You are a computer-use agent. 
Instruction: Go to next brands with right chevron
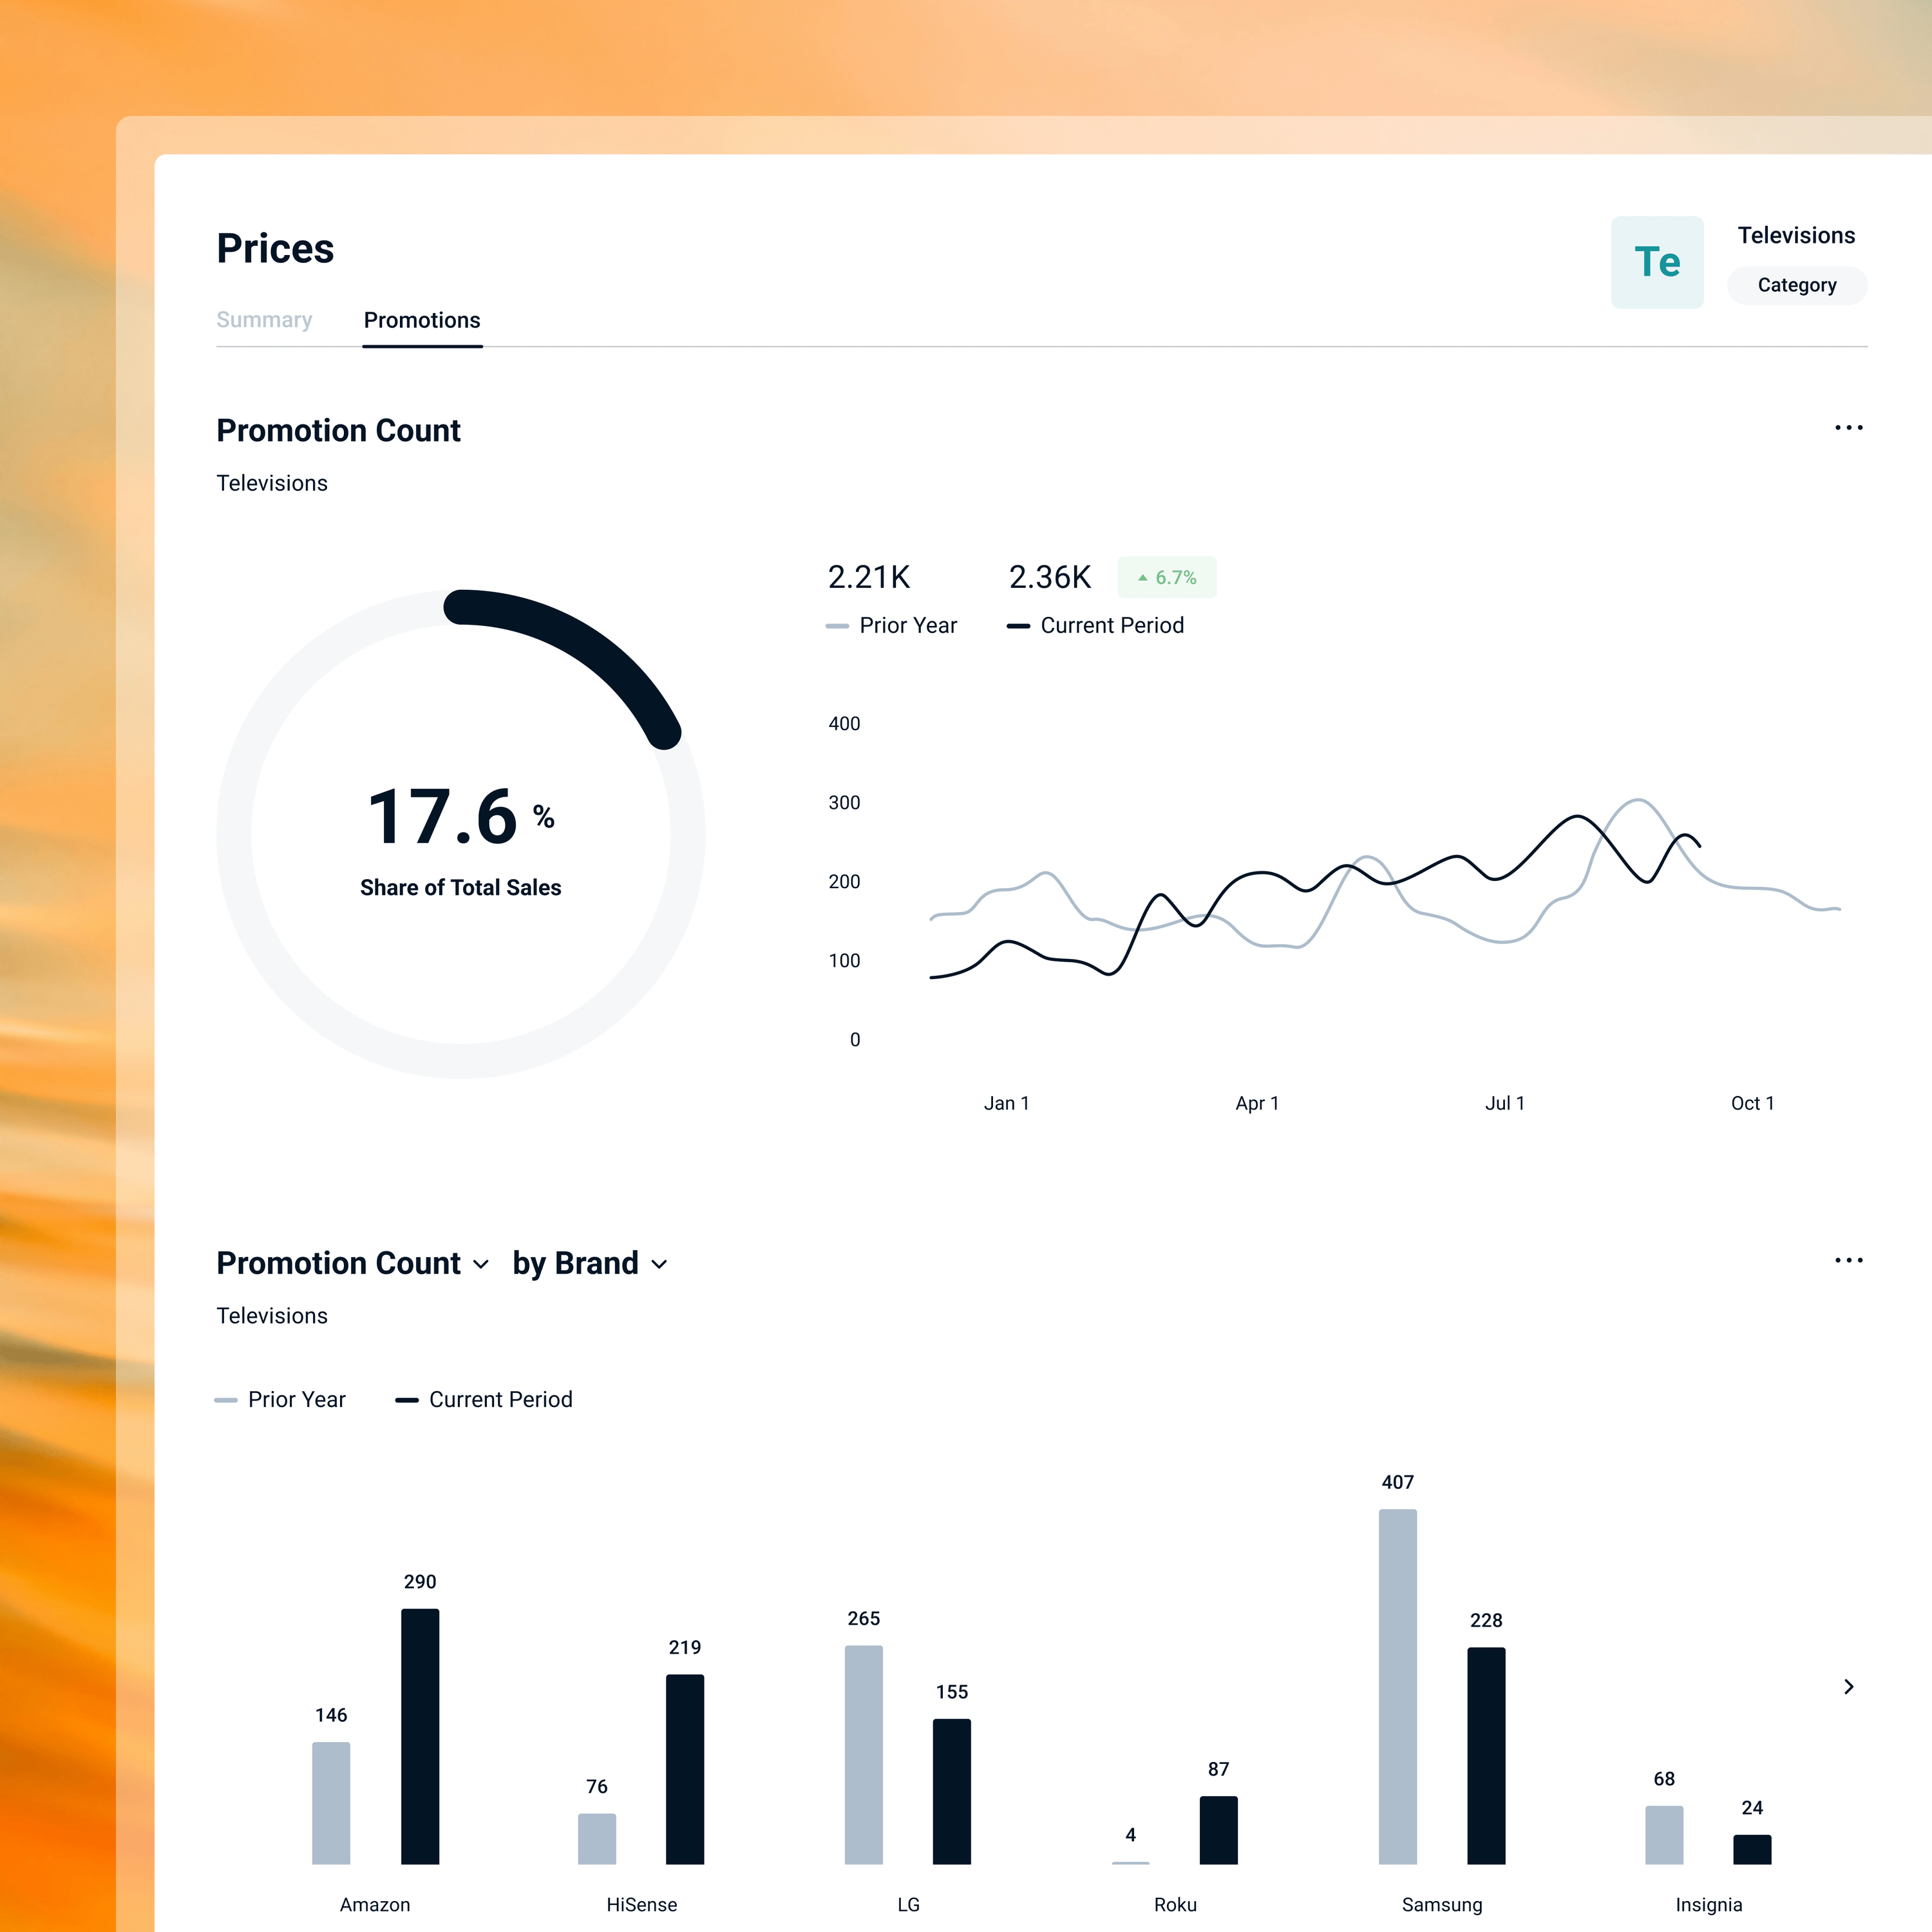pyautogui.click(x=1848, y=1687)
